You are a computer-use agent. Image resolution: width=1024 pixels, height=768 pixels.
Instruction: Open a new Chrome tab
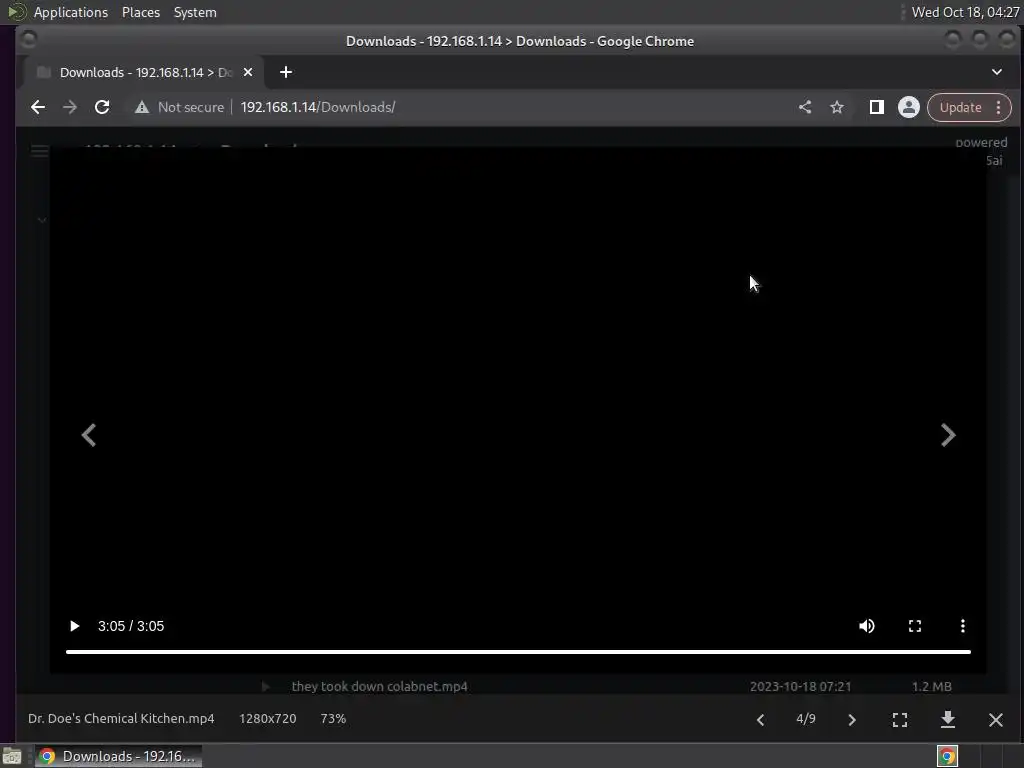coord(286,72)
